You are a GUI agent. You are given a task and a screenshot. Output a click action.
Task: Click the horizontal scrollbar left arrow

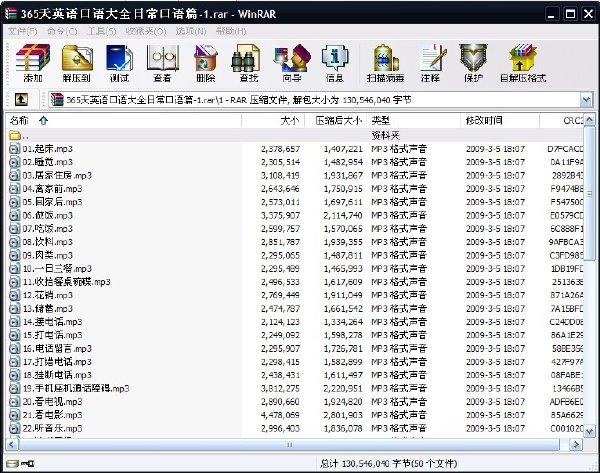(11, 444)
